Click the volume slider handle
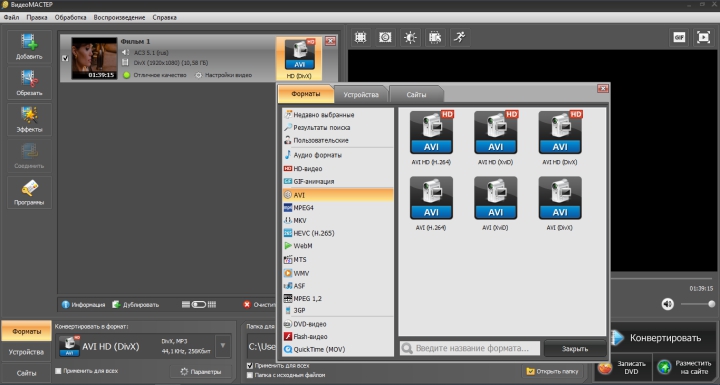This screenshot has height=385, width=720. [711, 304]
